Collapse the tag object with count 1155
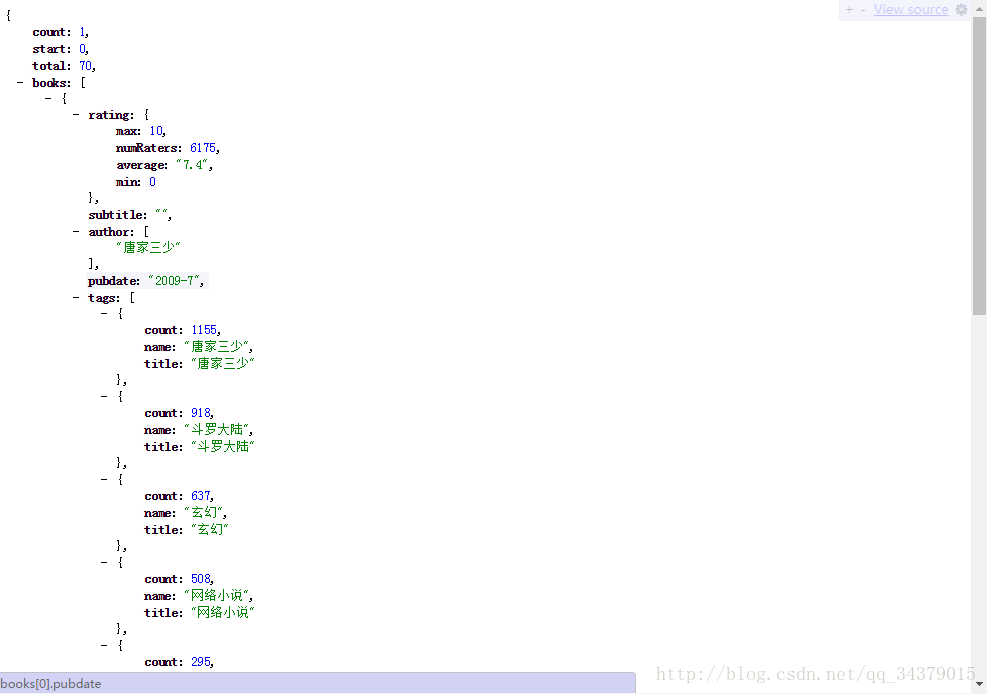The width and height of the screenshot is (987, 694). (x=104, y=313)
